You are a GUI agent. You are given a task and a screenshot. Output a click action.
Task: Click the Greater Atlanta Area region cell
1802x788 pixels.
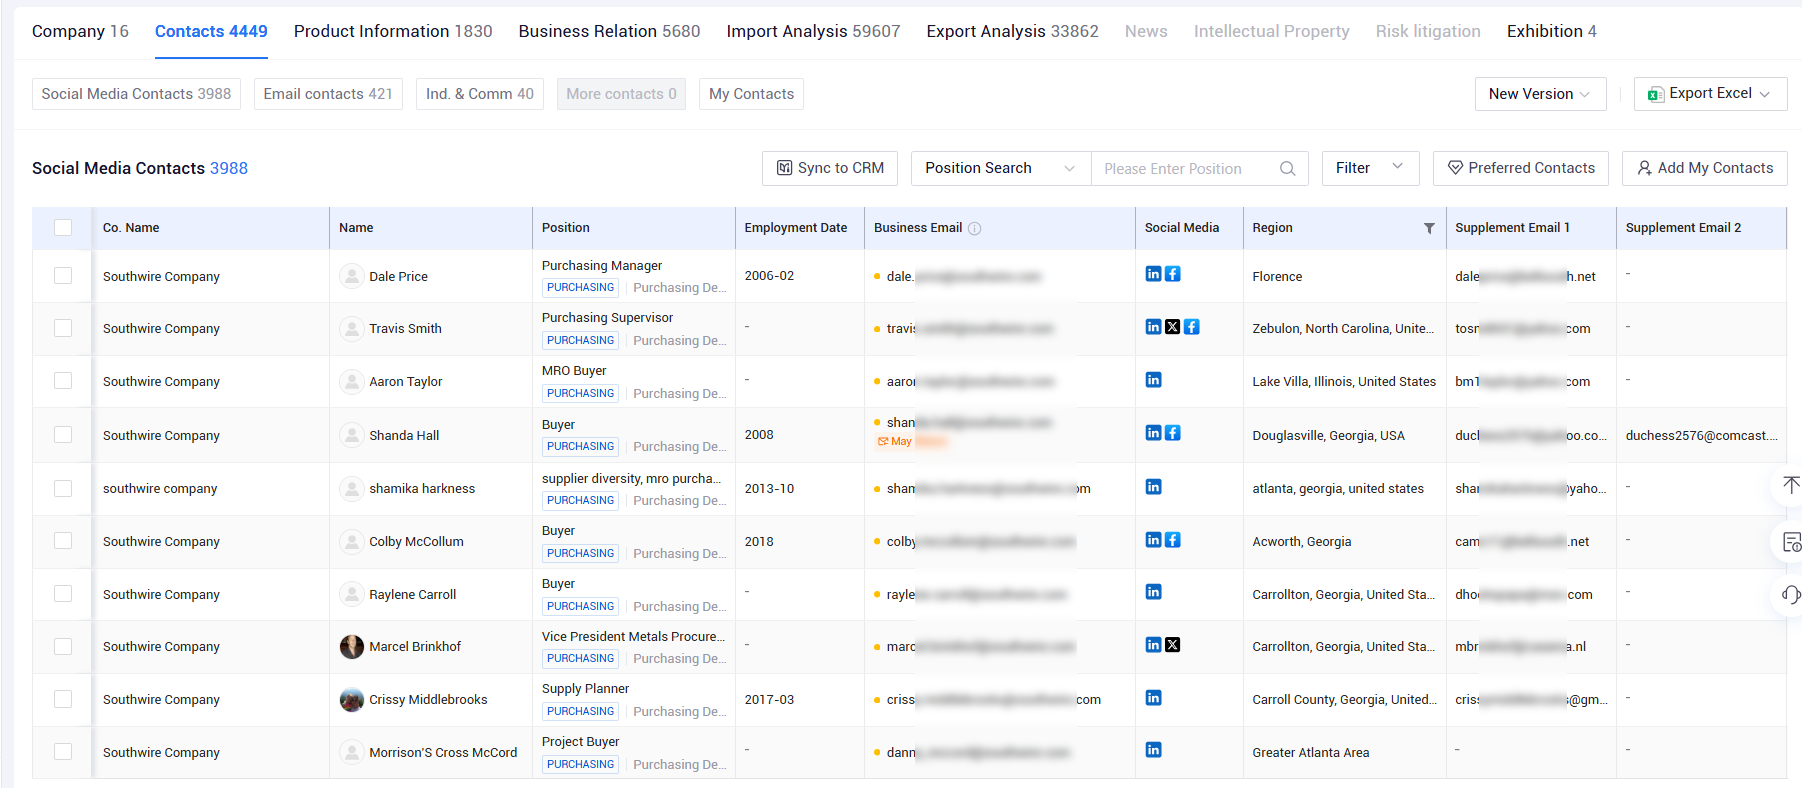tap(1311, 753)
